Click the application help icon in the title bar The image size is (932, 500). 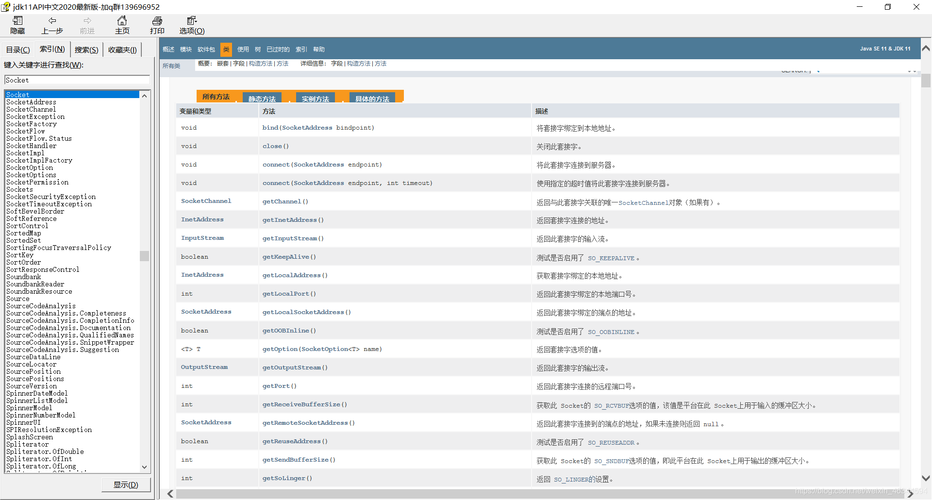point(7,7)
